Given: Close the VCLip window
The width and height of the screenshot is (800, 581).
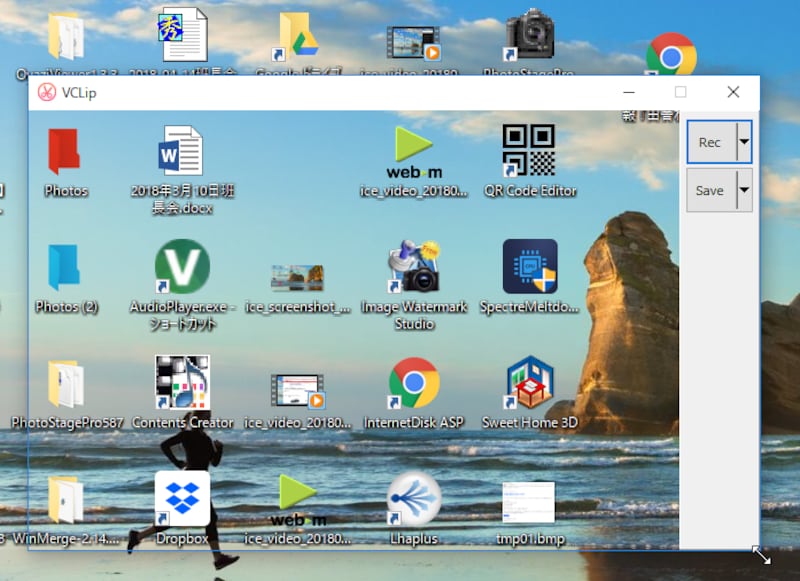Looking at the screenshot, I should click(x=733, y=92).
